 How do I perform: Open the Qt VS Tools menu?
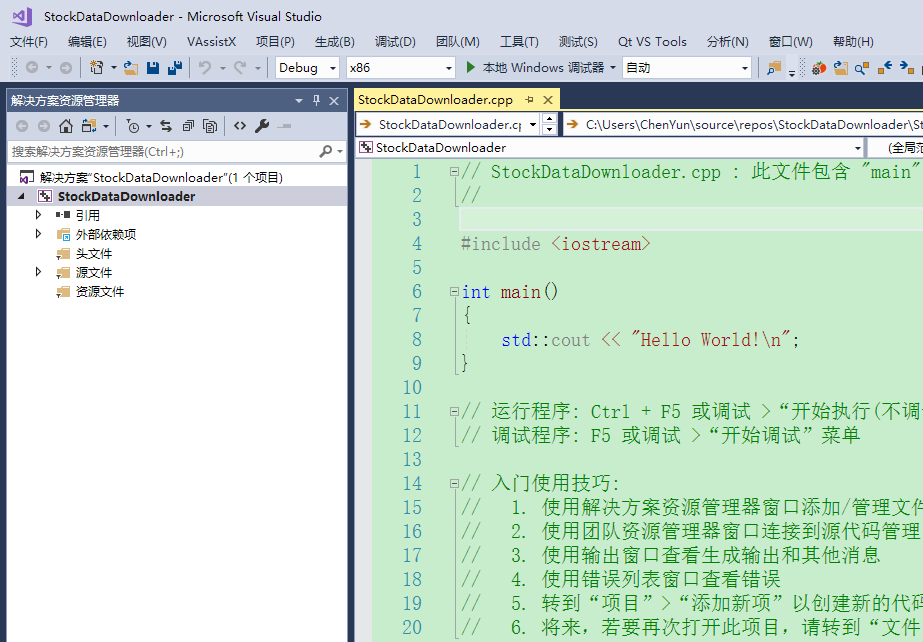[x=652, y=42]
